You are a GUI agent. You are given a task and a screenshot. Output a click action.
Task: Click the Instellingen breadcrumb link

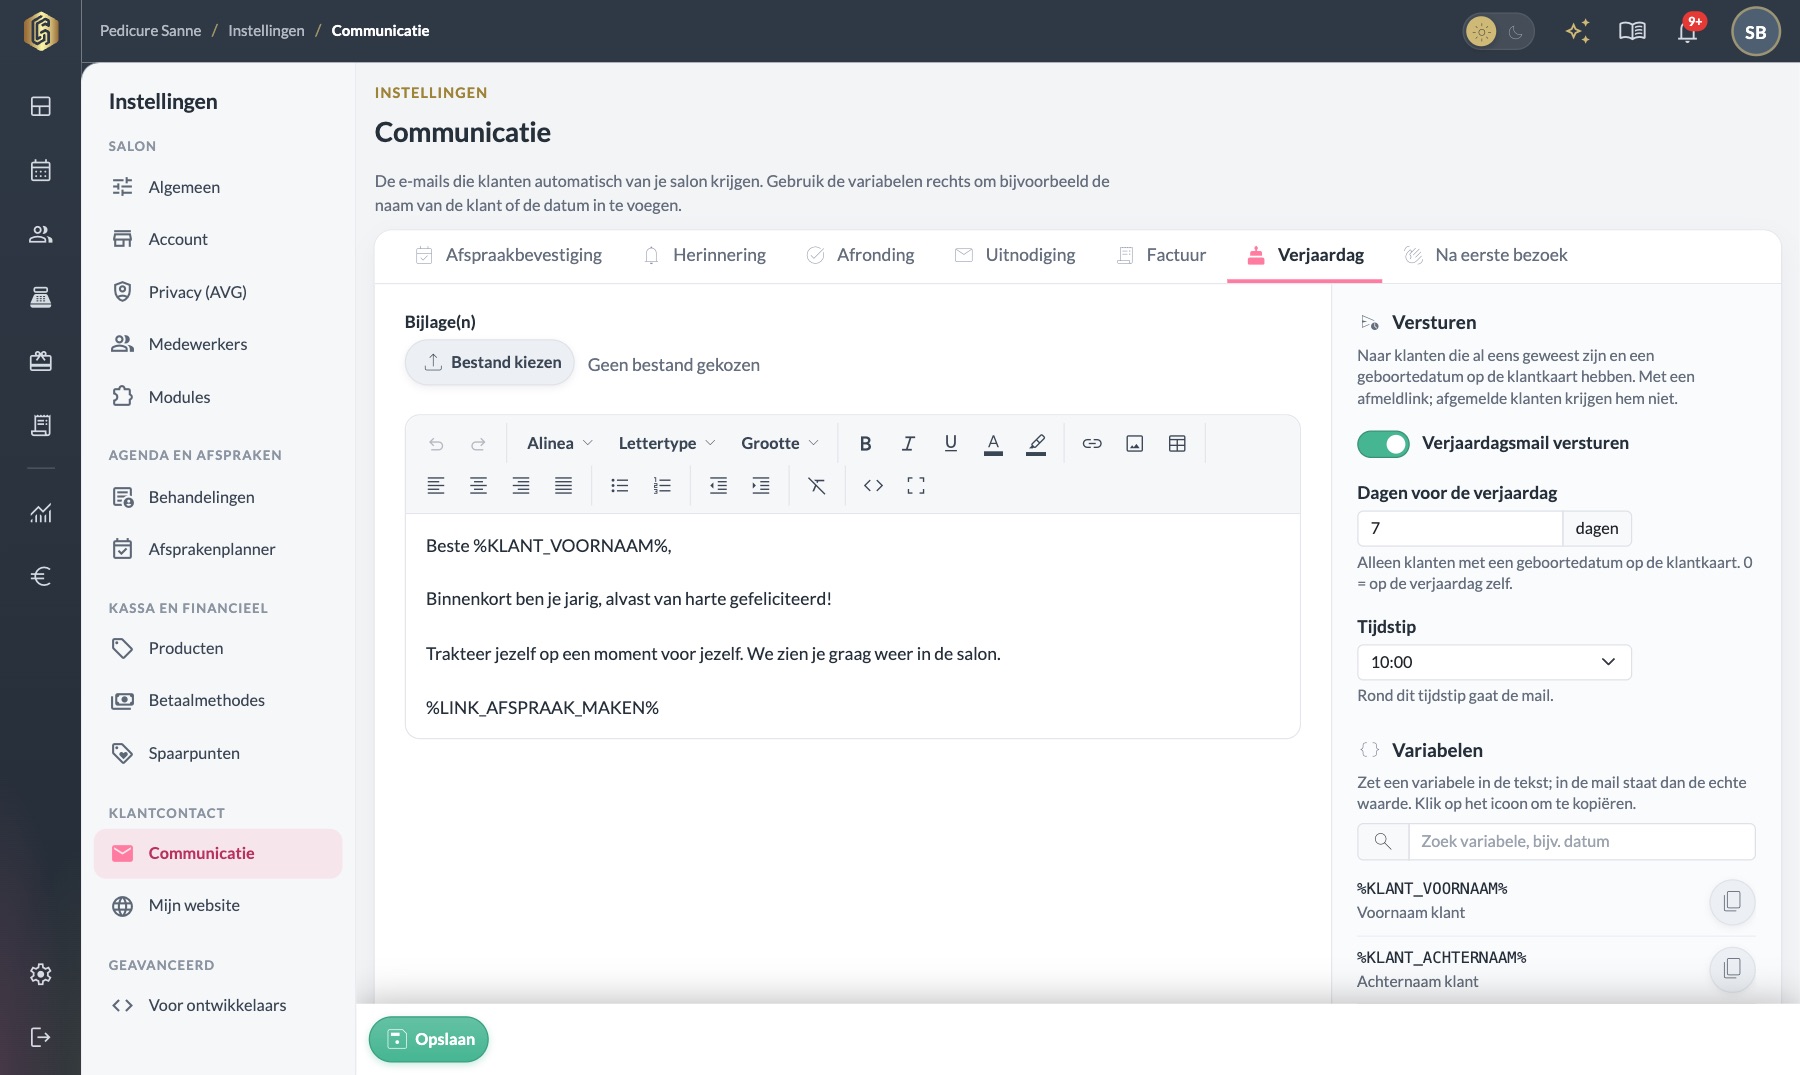click(x=266, y=31)
